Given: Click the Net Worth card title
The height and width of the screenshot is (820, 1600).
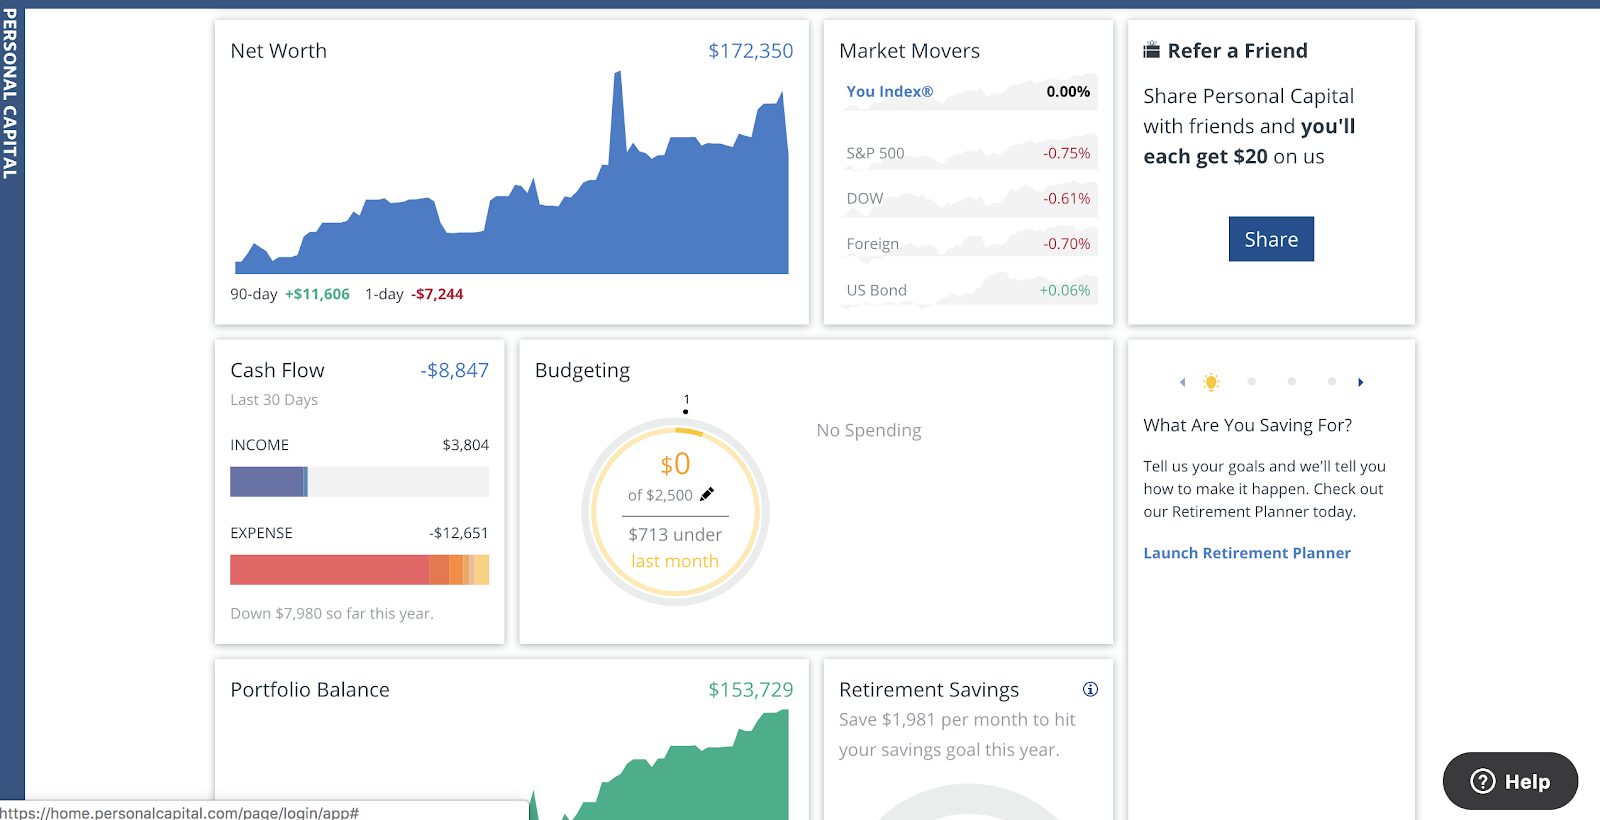Looking at the screenshot, I should pyautogui.click(x=278, y=51).
